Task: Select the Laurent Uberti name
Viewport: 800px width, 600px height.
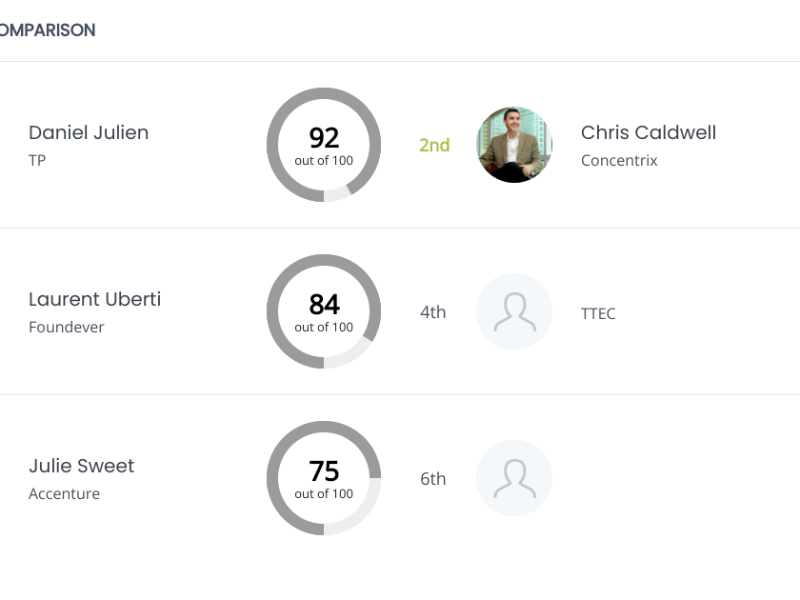Action: pos(94,299)
